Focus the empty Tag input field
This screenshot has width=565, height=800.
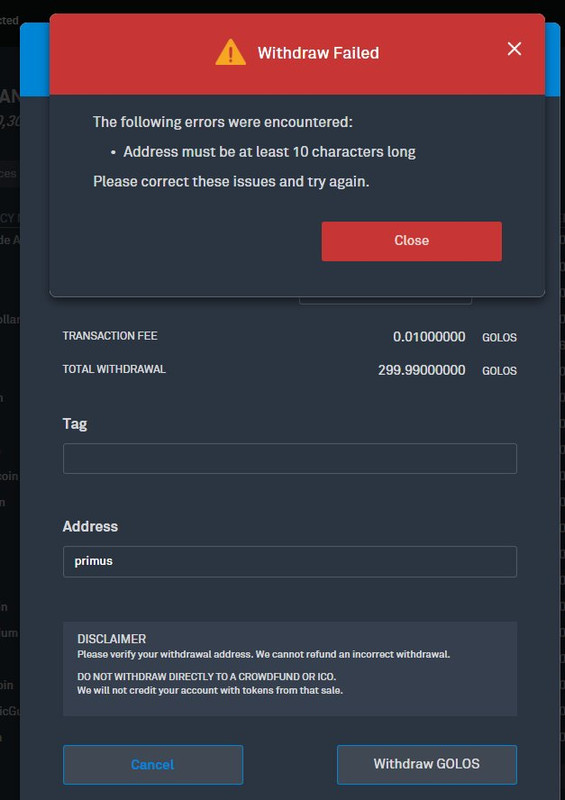pyautogui.click(x=290, y=458)
